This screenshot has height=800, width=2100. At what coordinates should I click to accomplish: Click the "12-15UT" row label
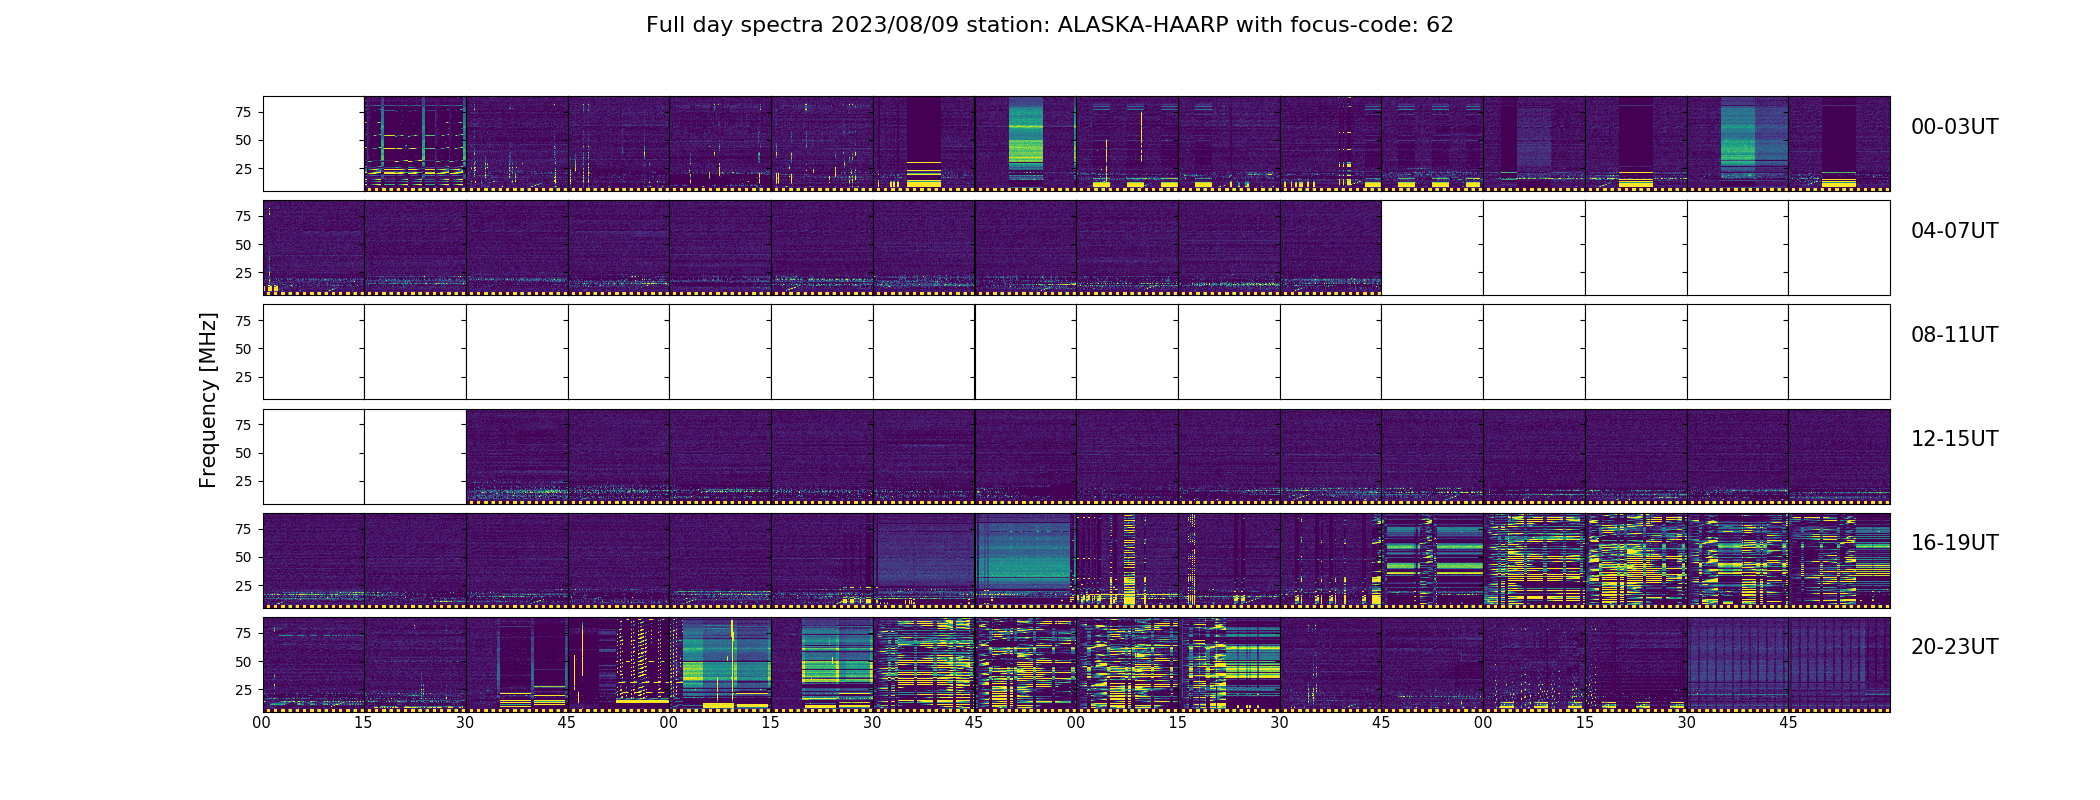(x=1954, y=439)
